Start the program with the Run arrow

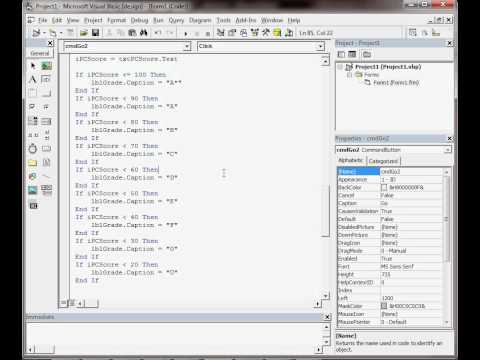pos(186,33)
